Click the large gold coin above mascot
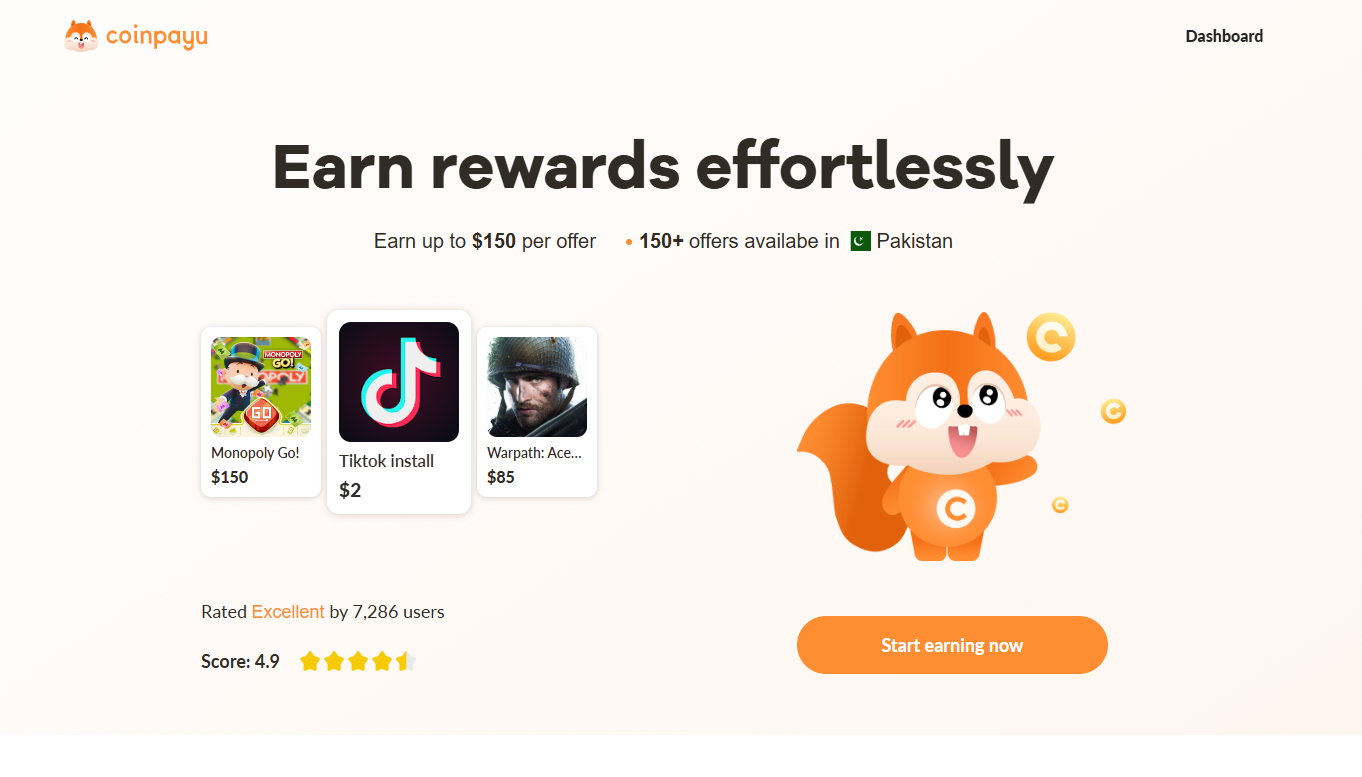 (x=1050, y=338)
